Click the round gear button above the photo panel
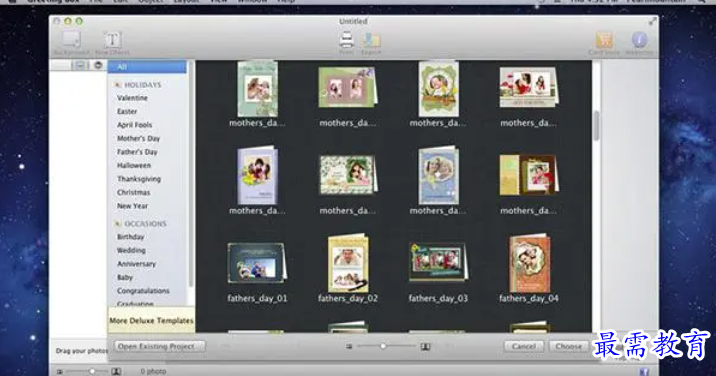The image size is (716, 376). (x=98, y=65)
